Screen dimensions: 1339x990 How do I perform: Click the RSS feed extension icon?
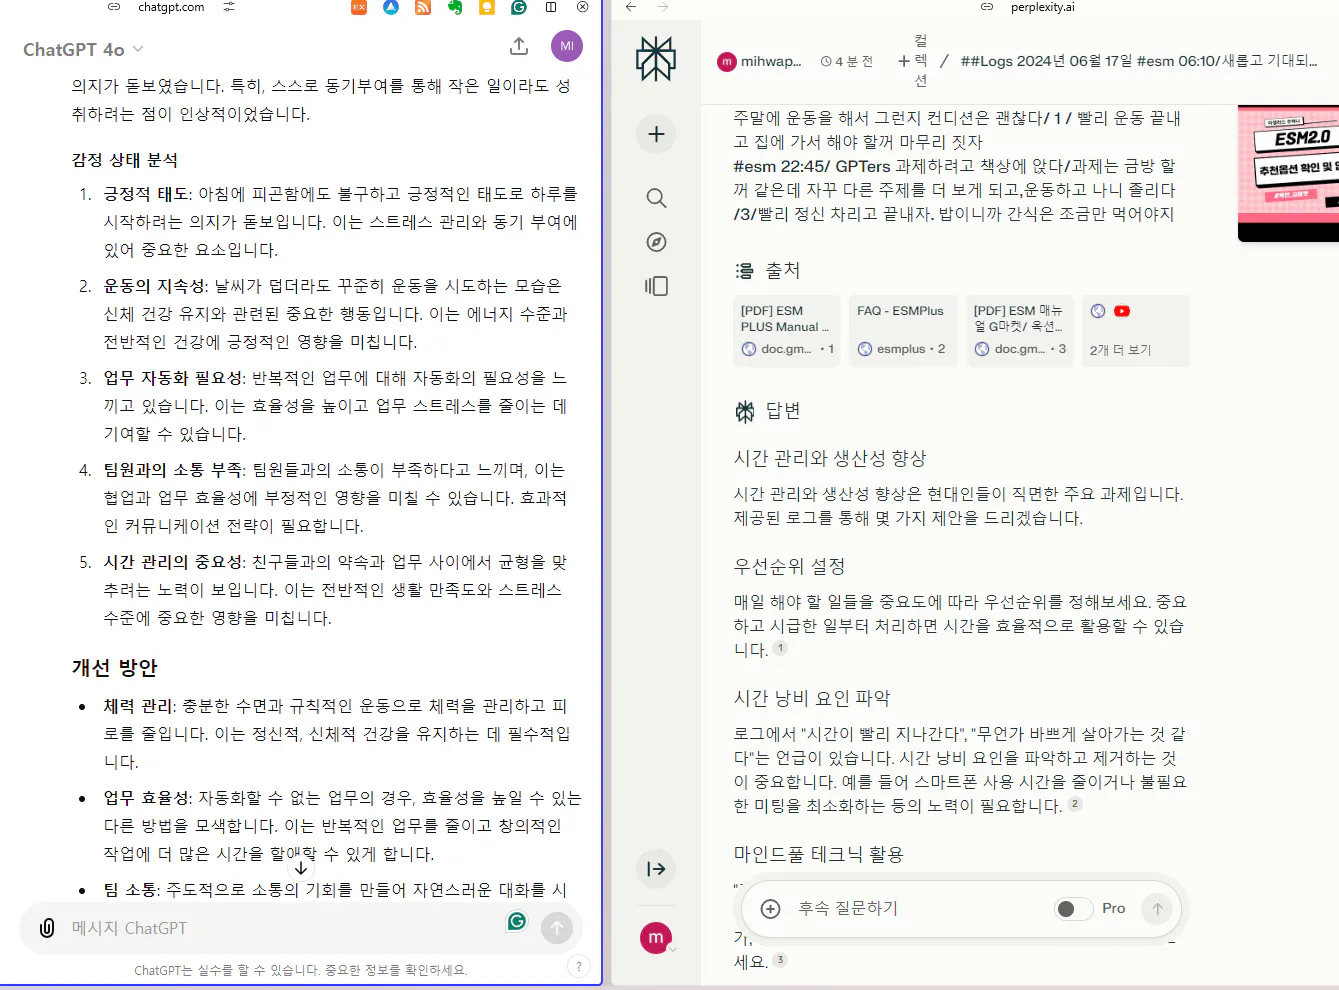pyautogui.click(x=423, y=7)
